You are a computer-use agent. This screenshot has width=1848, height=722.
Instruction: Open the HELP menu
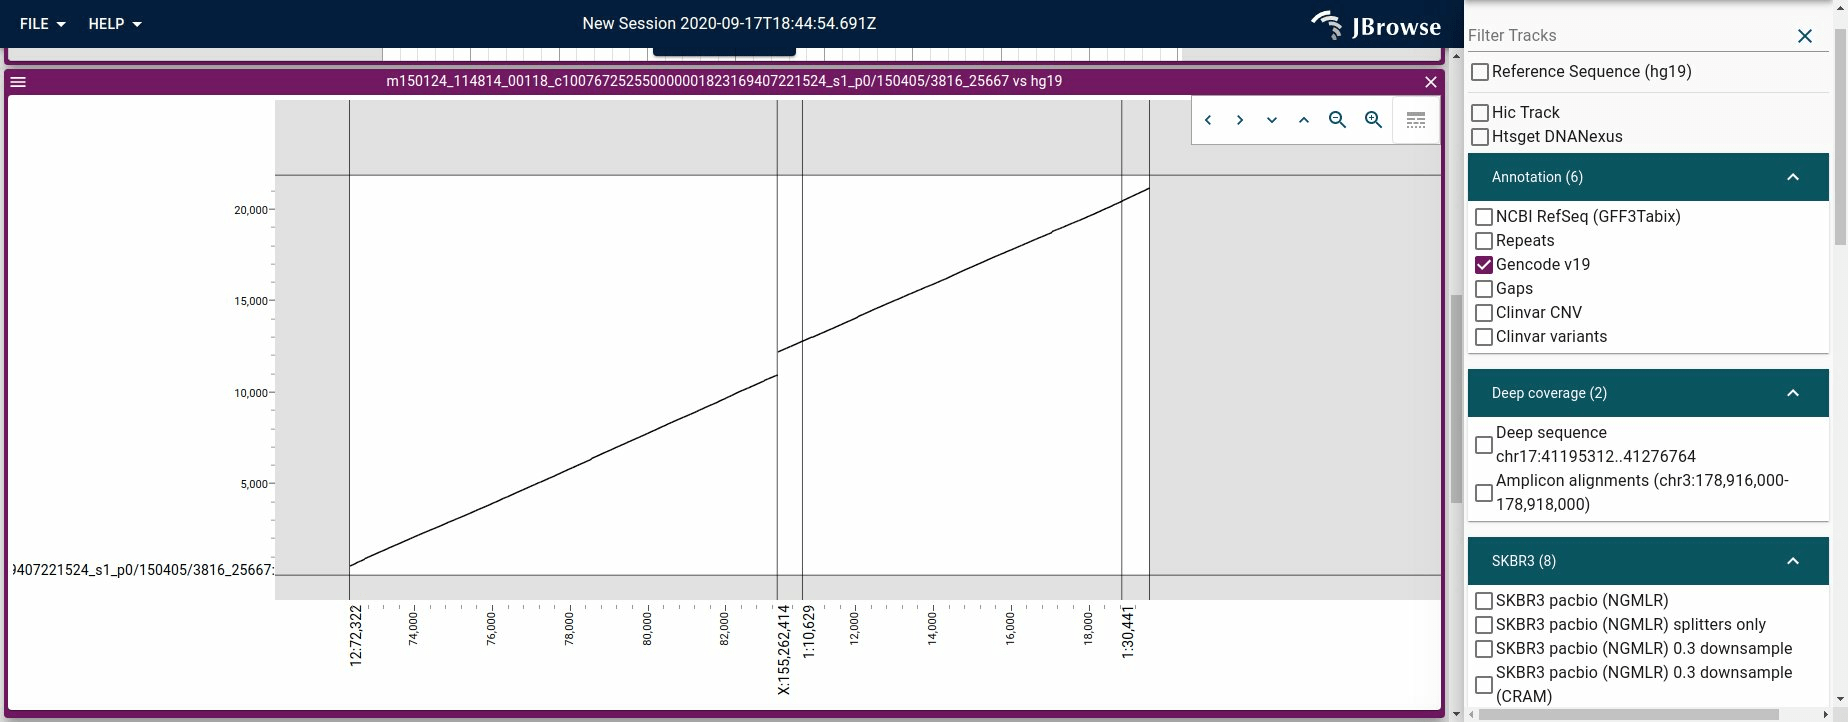pos(115,24)
